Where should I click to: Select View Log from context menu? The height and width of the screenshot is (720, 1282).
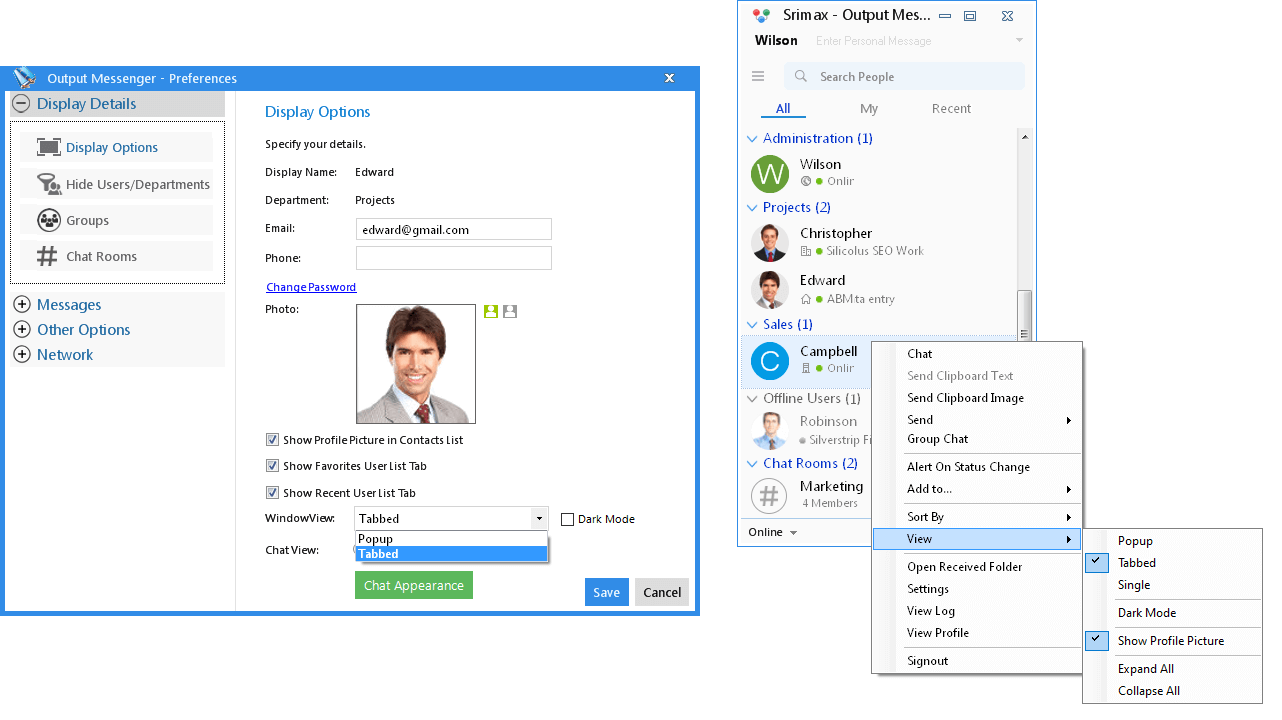977,611
